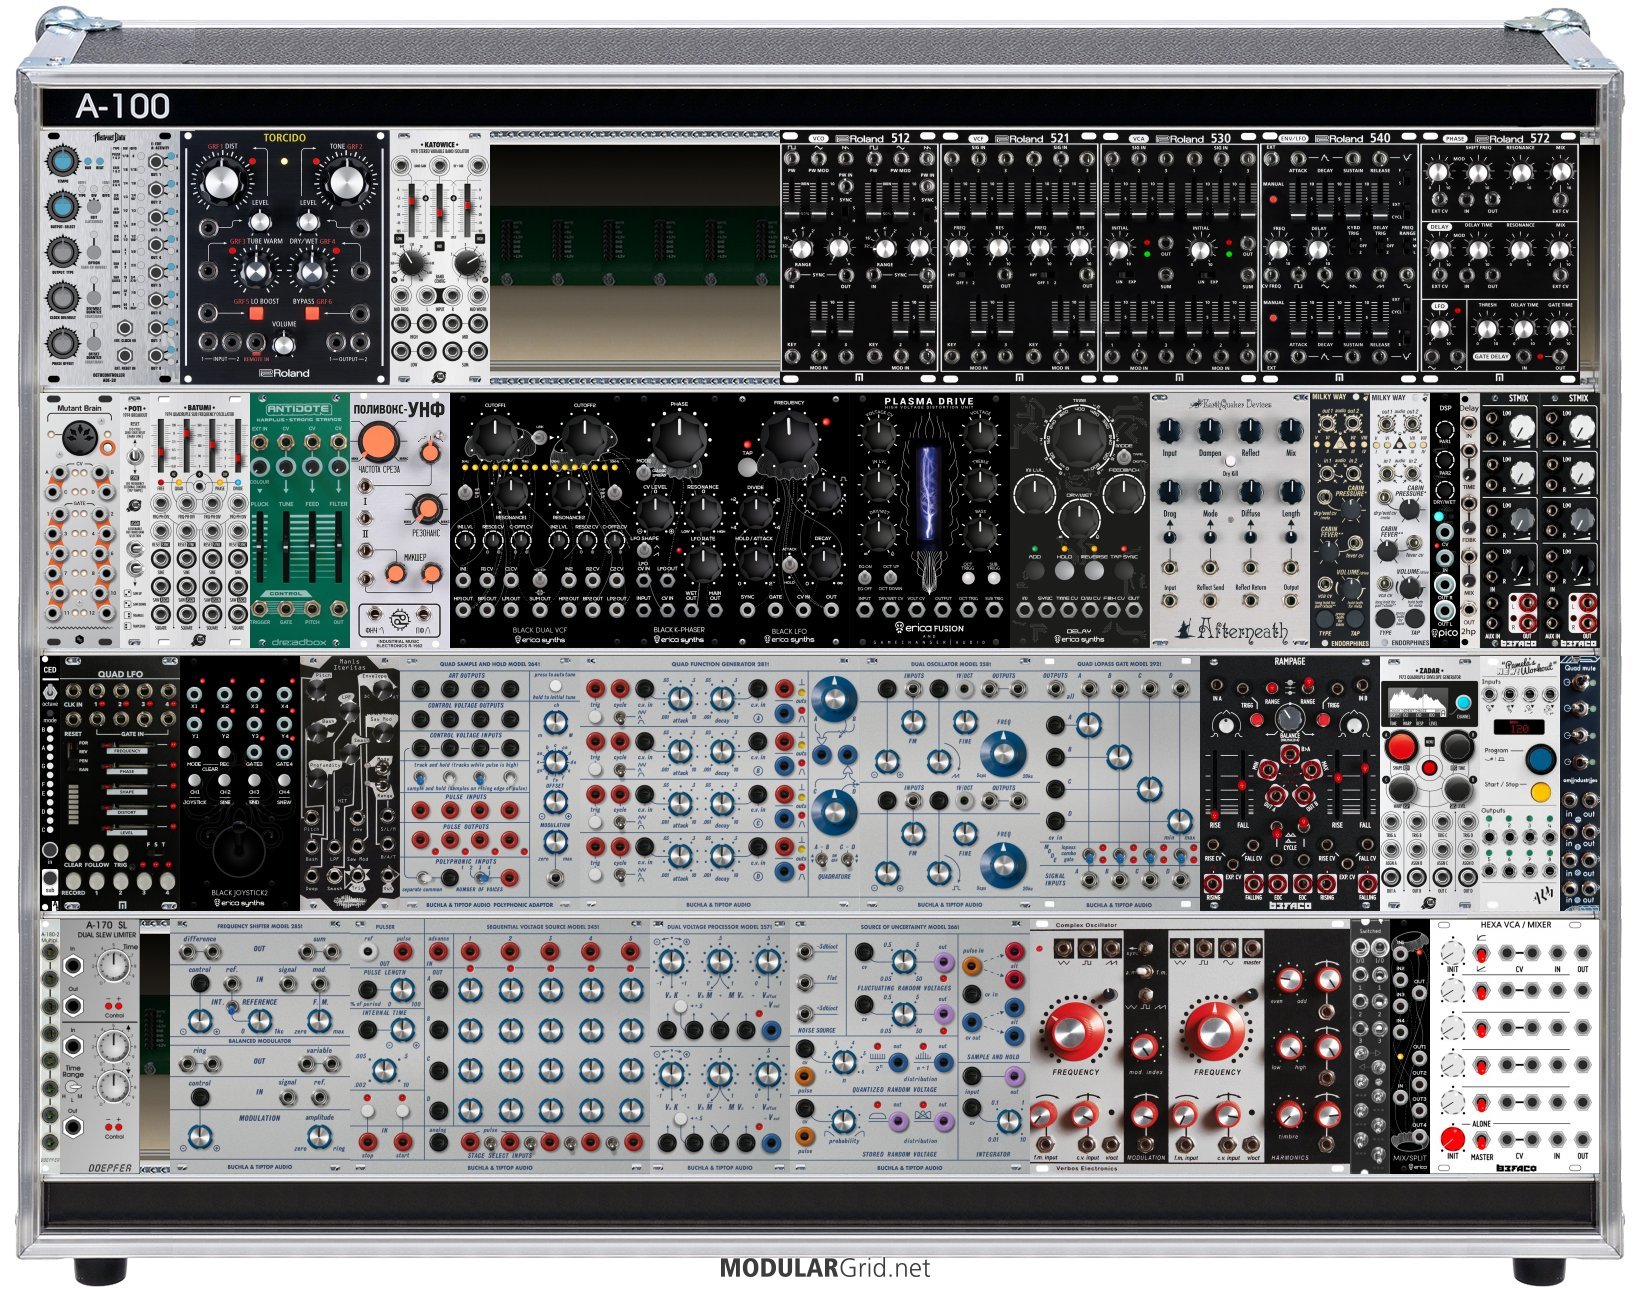1651x1289 pixels.
Task: Click the Polivoks filter orange cutoff knob
Action: tap(377, 441)
